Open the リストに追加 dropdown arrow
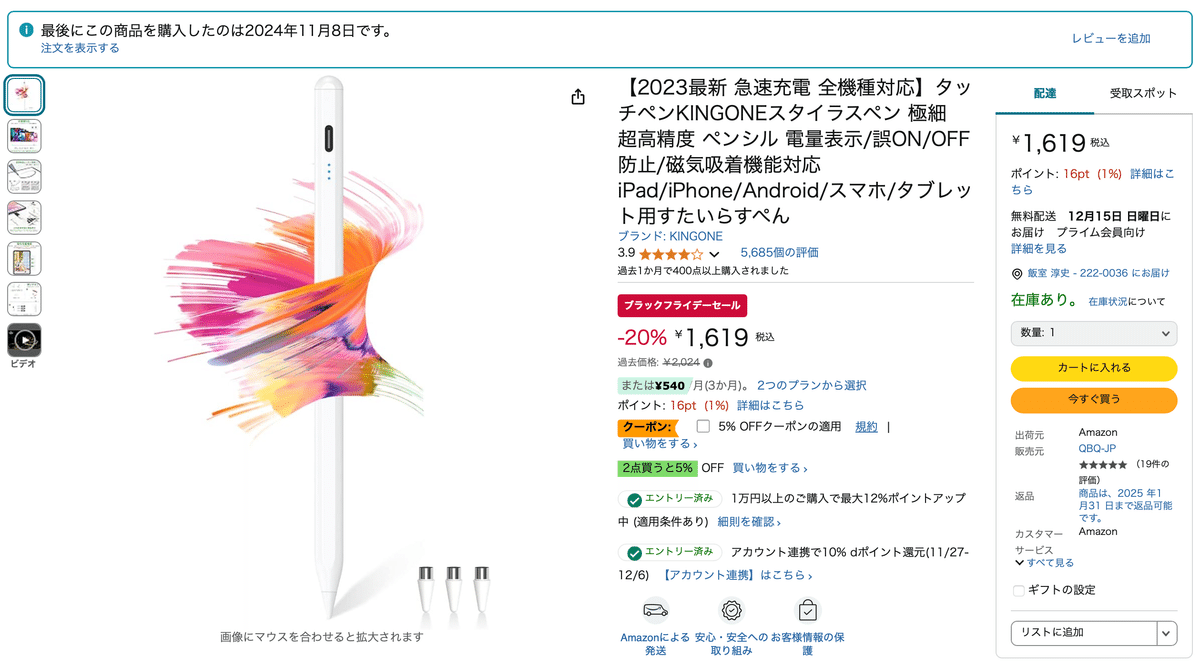 coord(1166,633)
